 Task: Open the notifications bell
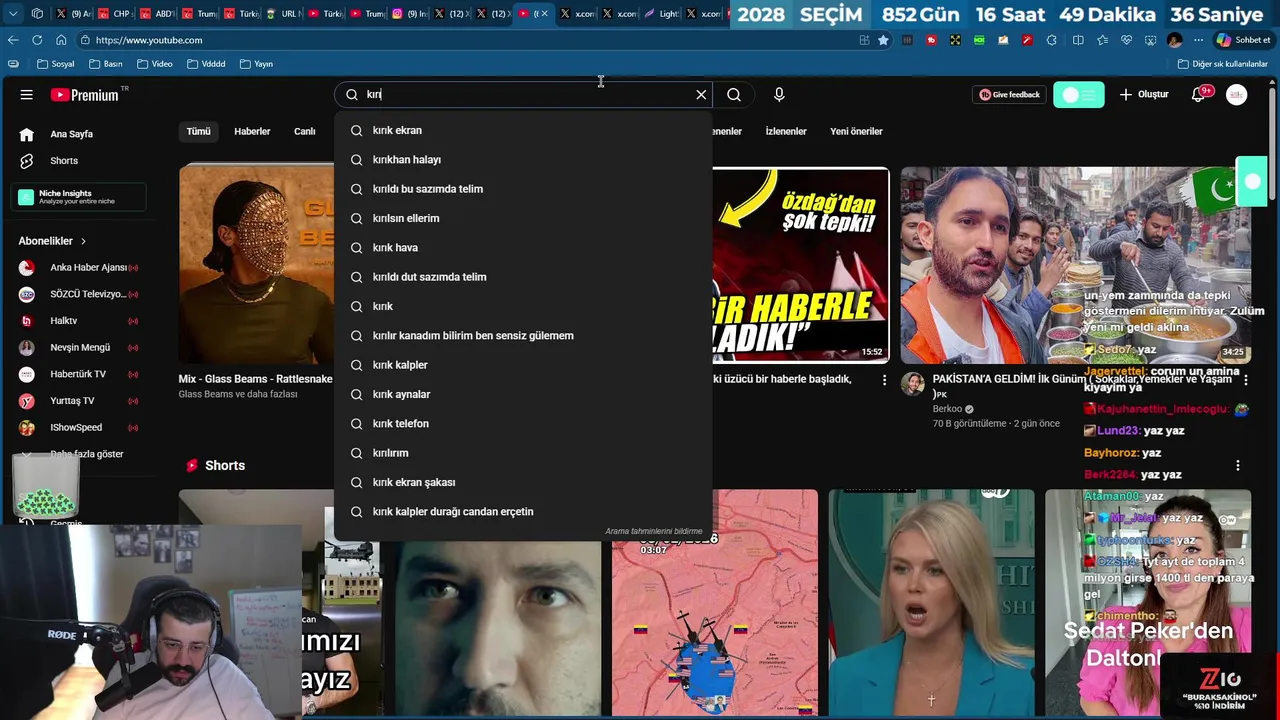1198,94
